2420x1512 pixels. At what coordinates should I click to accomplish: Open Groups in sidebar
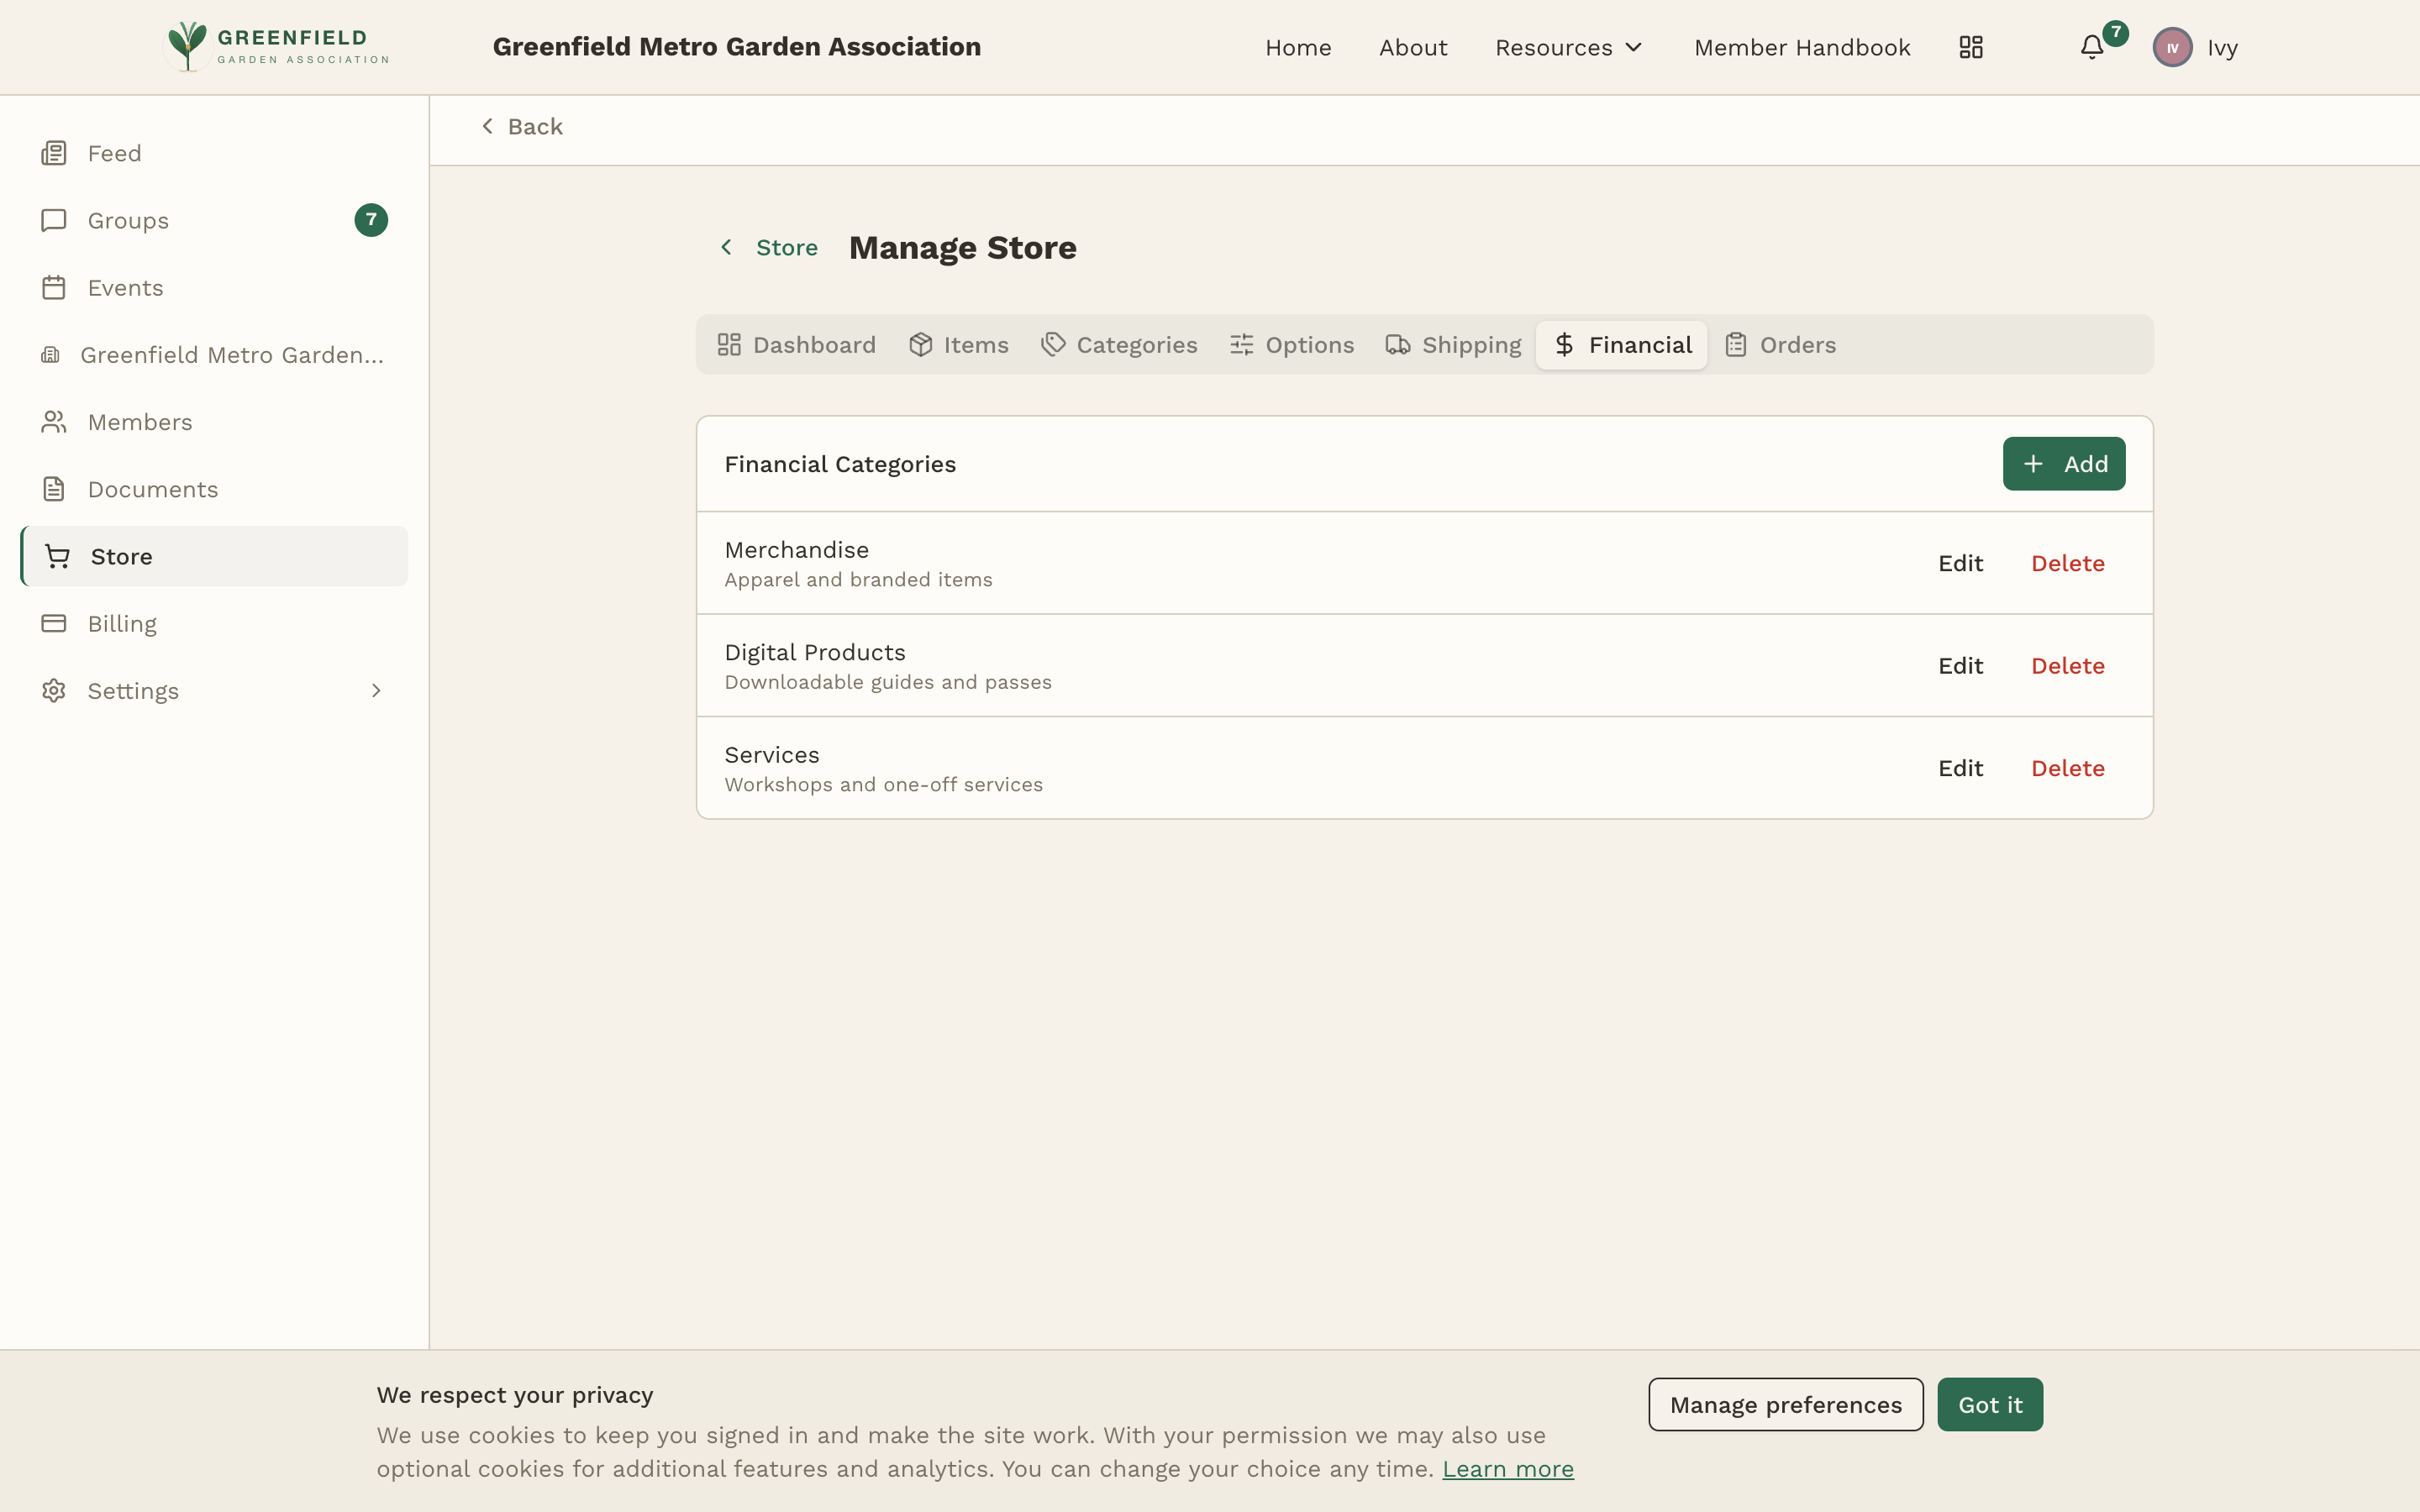214,220
